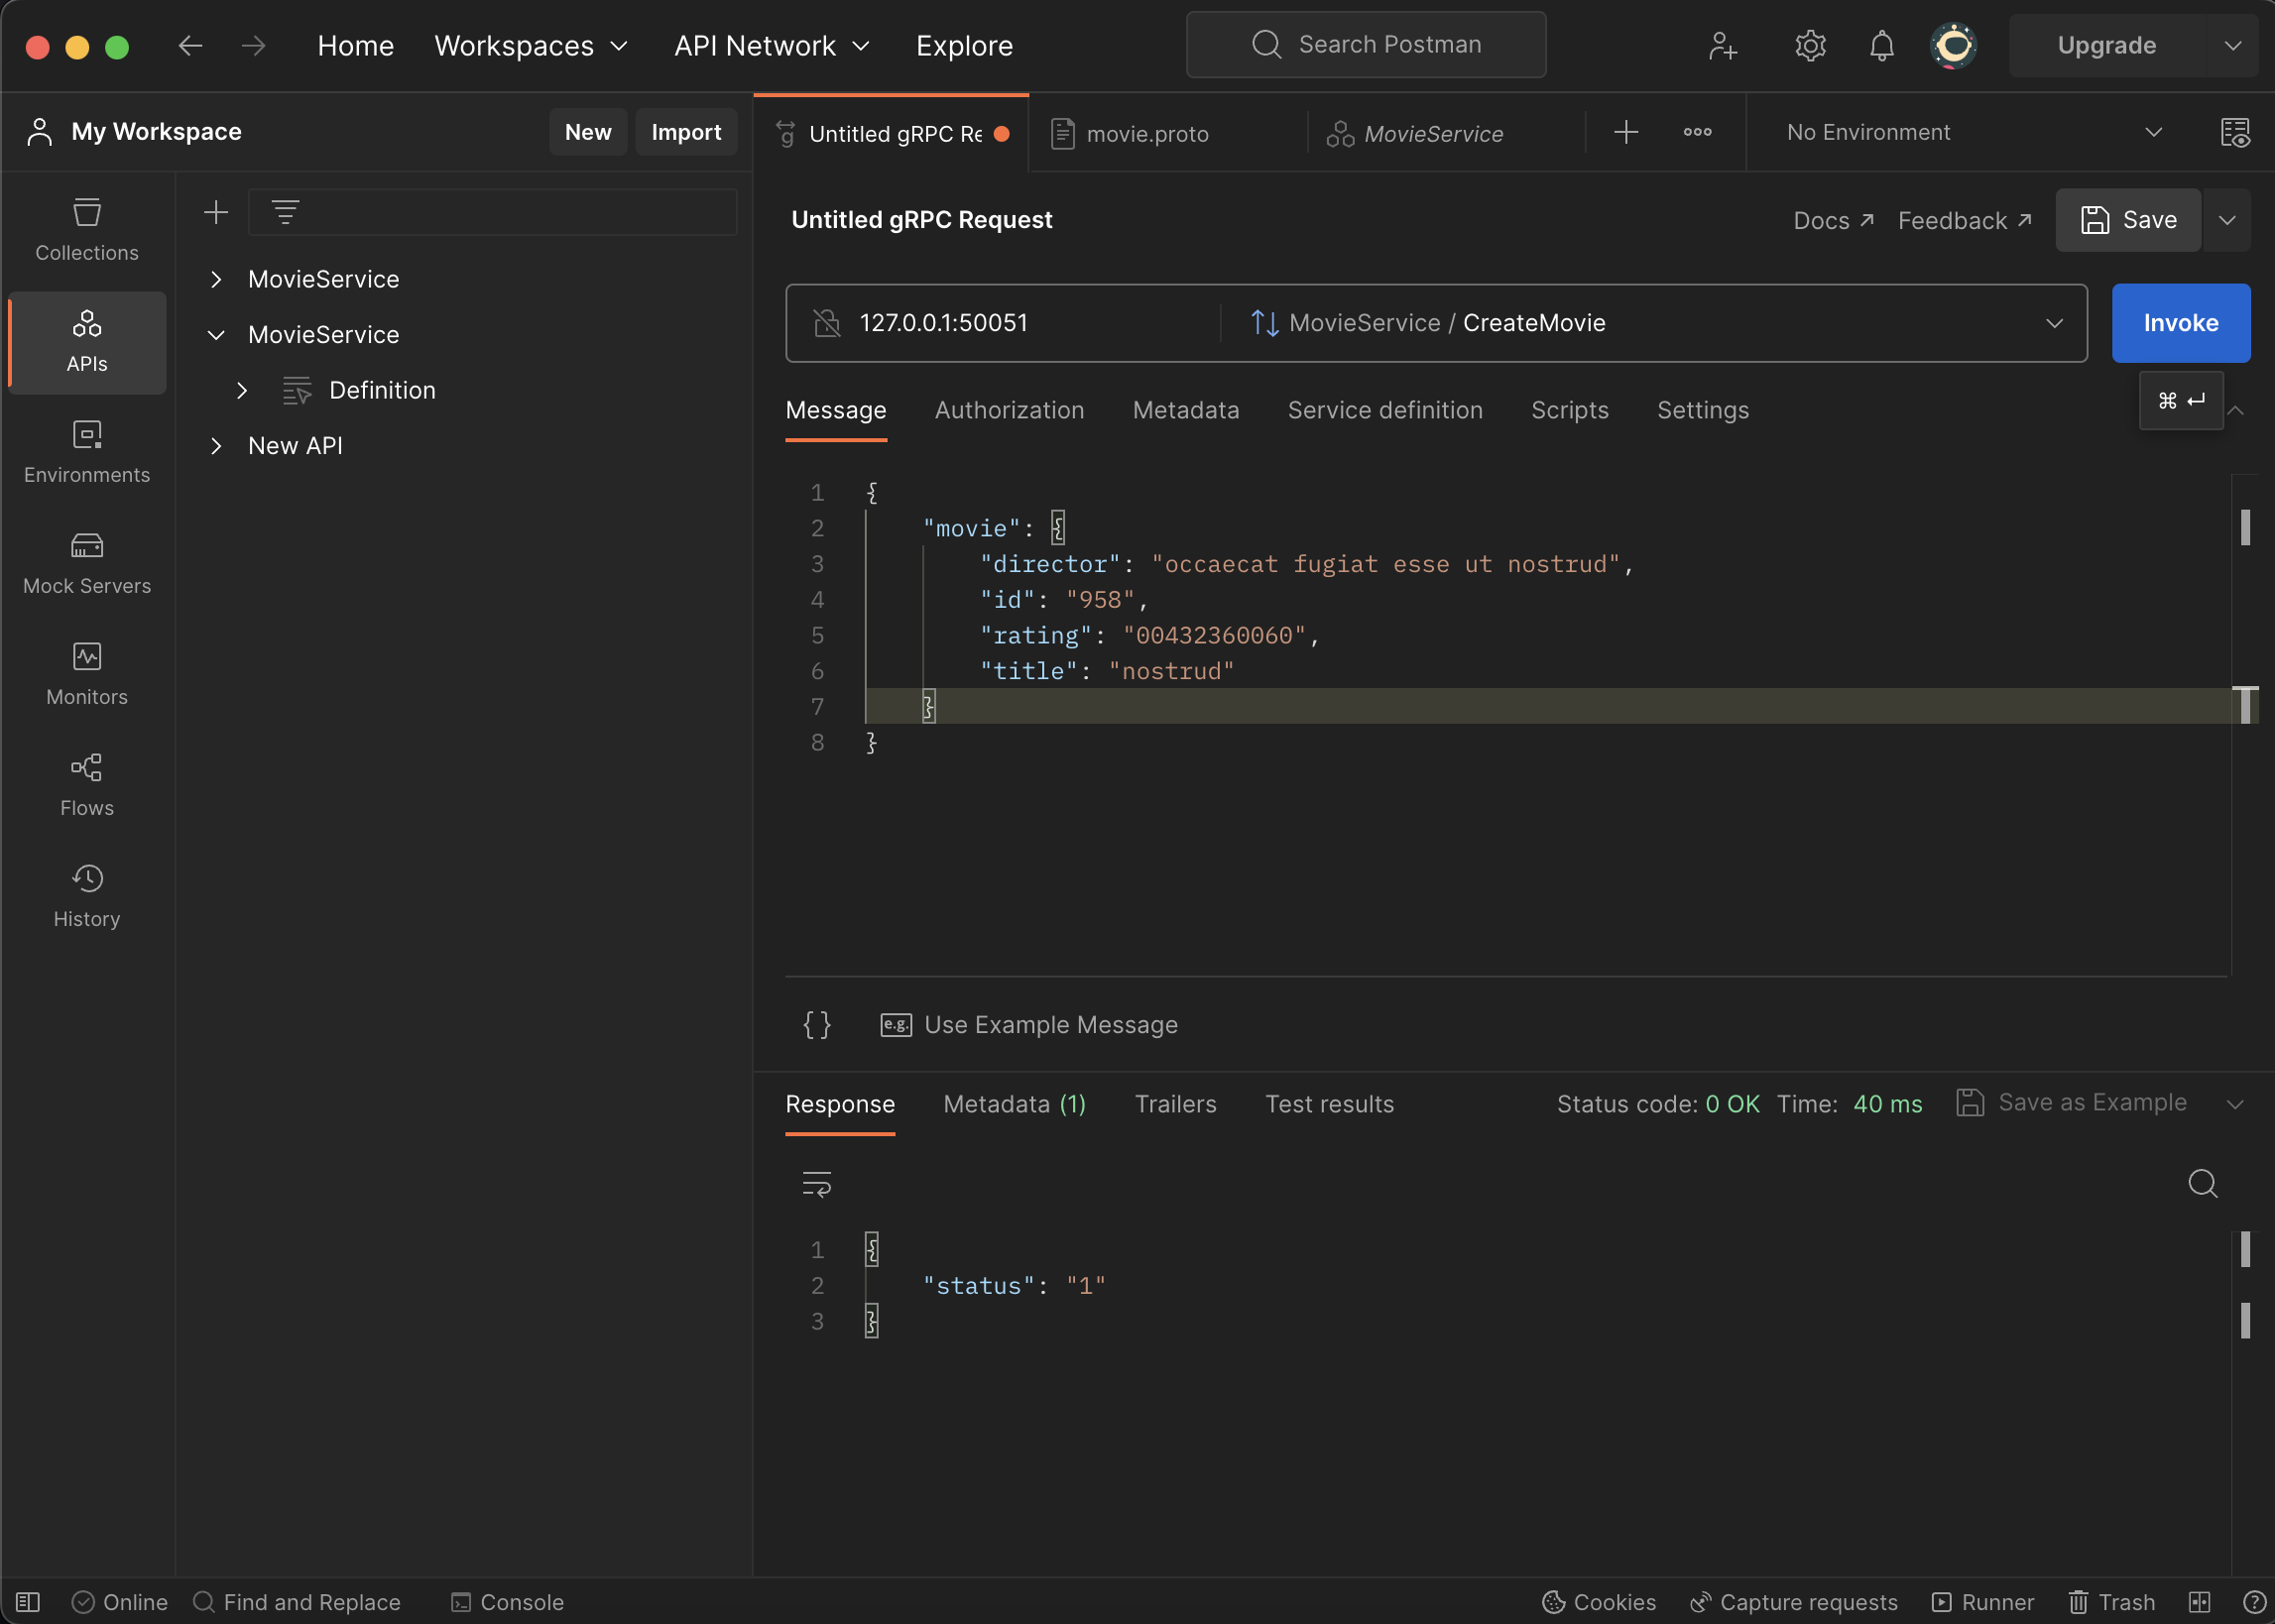Screen dimensions: 2275x1624
Task: Beautify the message with the {} icon
Action: [816, 1024]
